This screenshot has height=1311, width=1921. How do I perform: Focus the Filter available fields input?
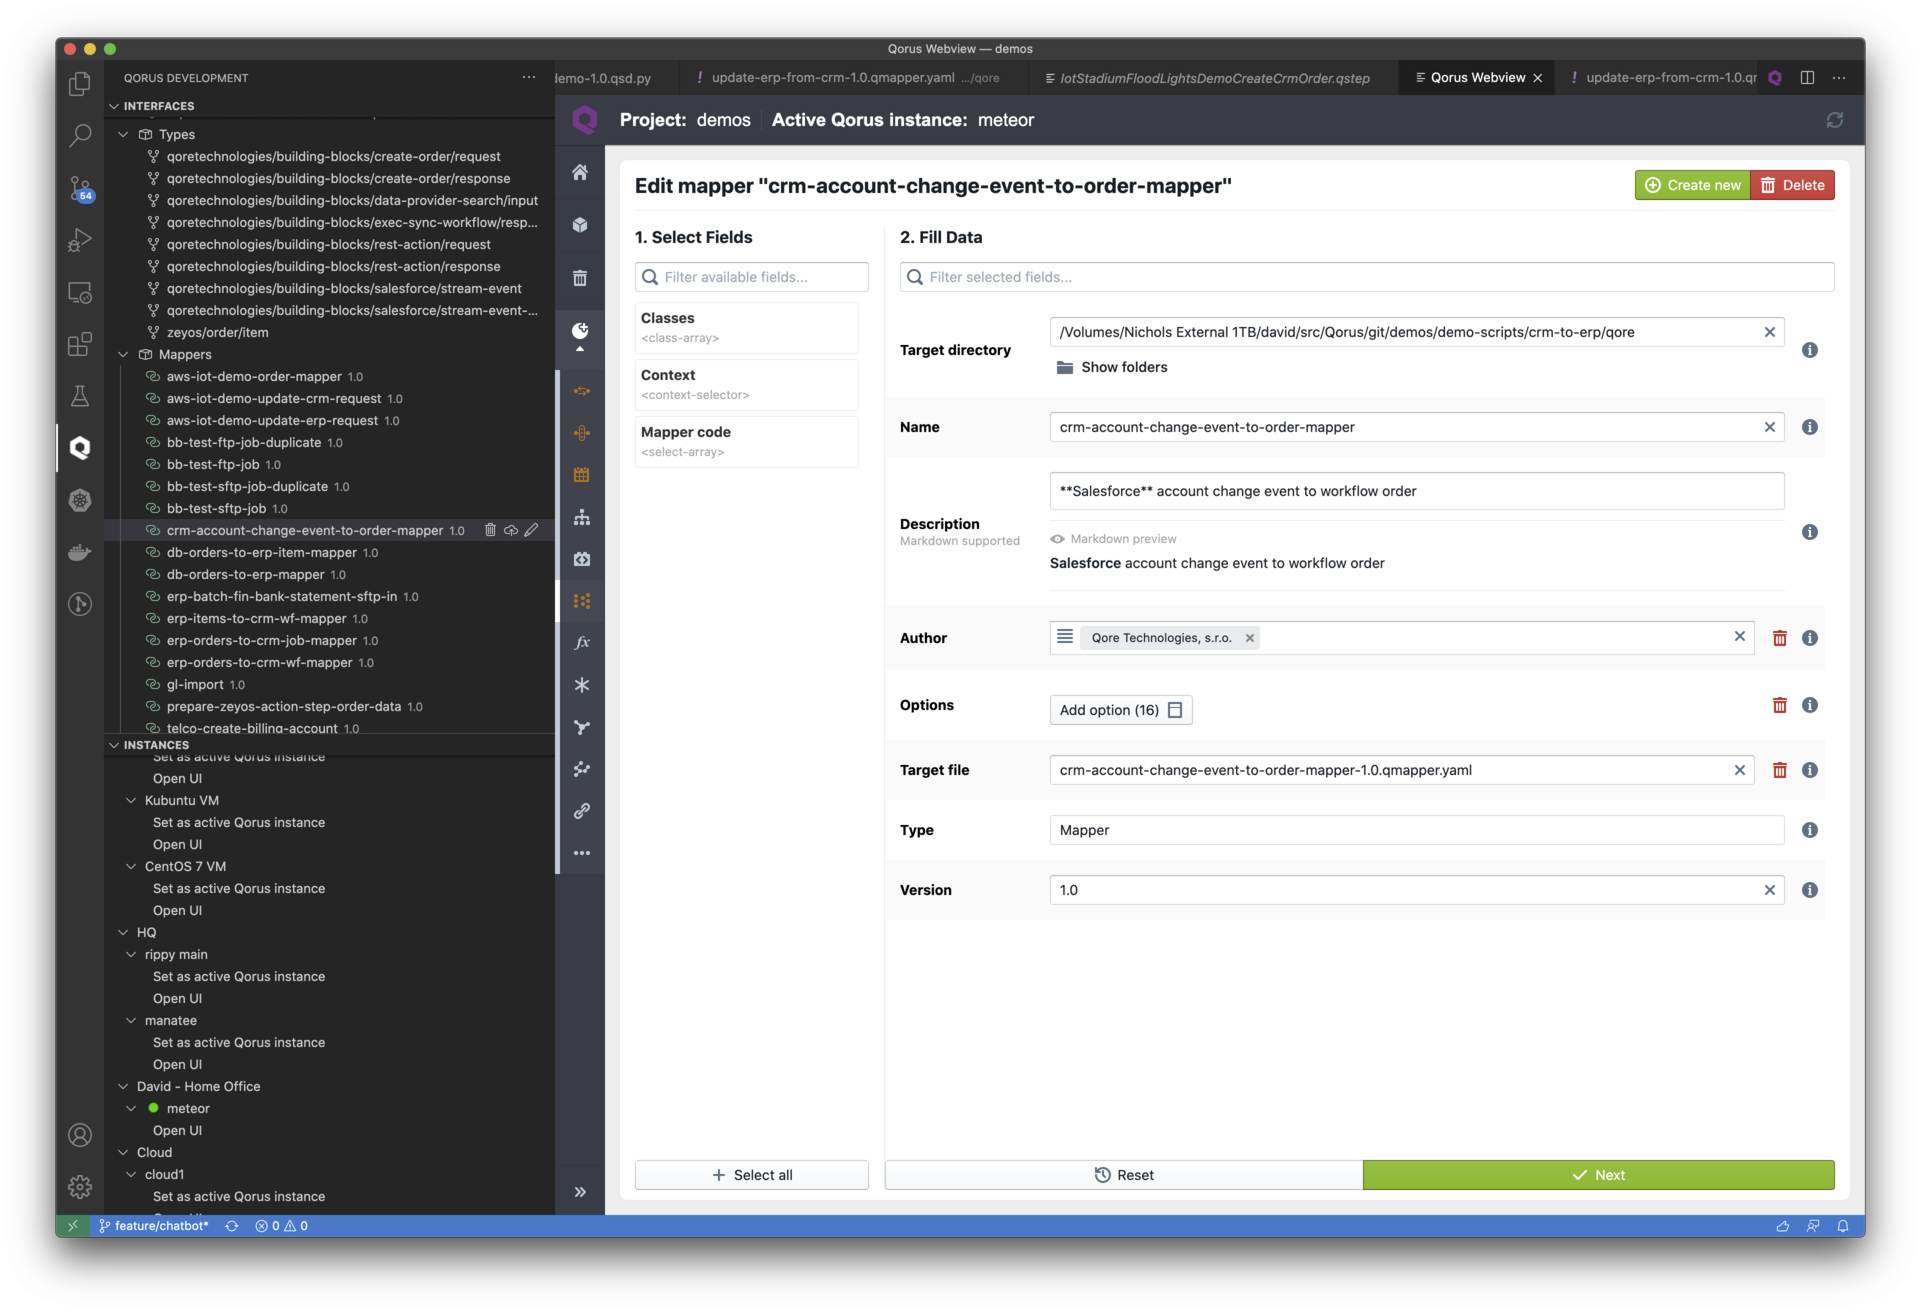752,277
